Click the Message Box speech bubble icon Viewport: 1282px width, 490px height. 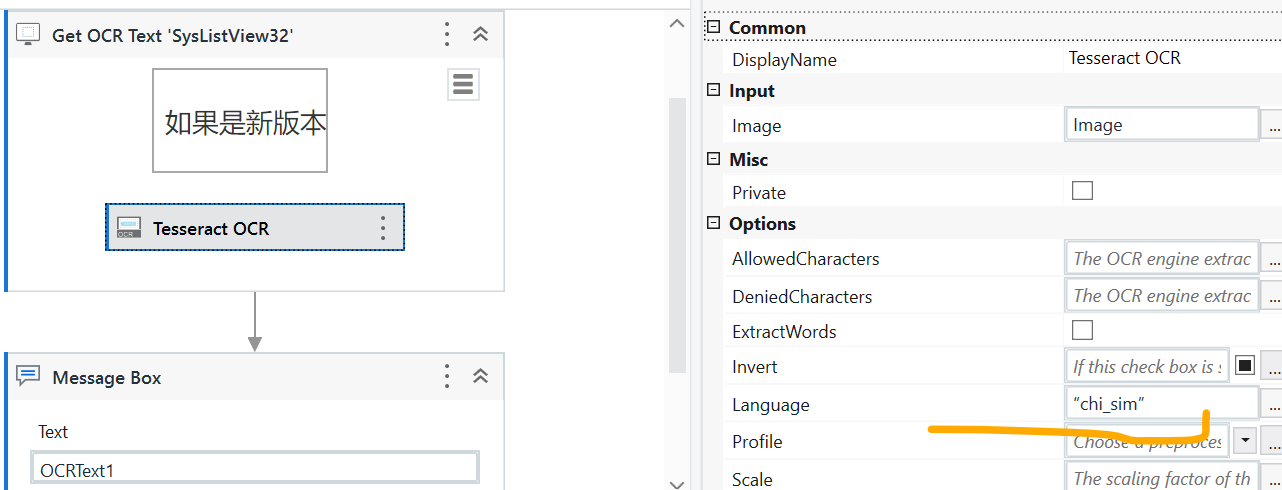point(29,377)
